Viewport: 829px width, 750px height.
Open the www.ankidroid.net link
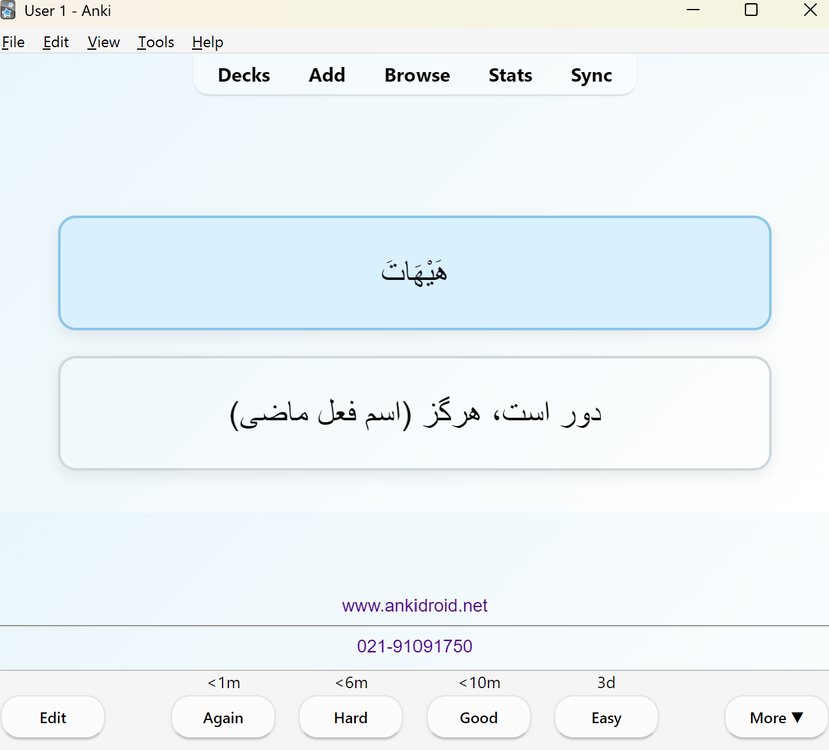(414, 605)
